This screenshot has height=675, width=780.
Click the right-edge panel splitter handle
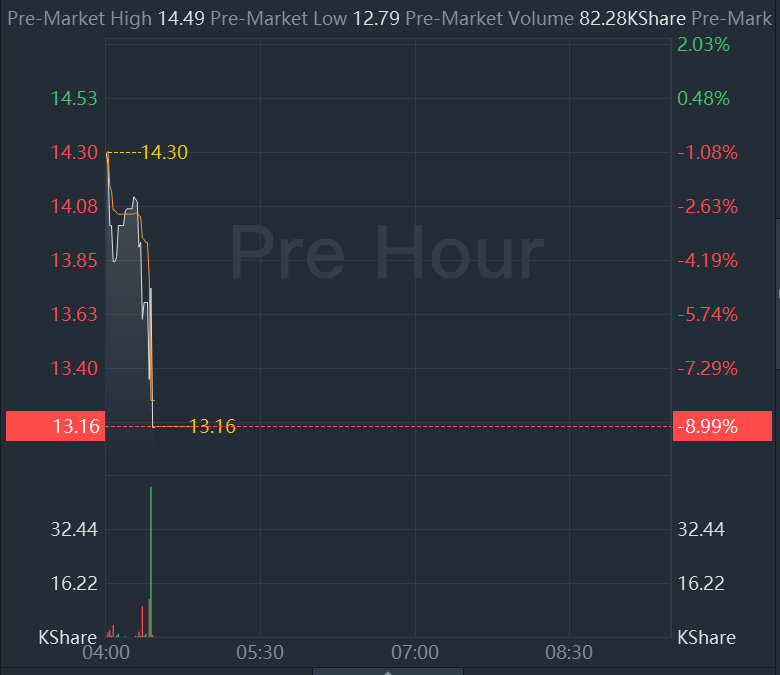[778, 293]
